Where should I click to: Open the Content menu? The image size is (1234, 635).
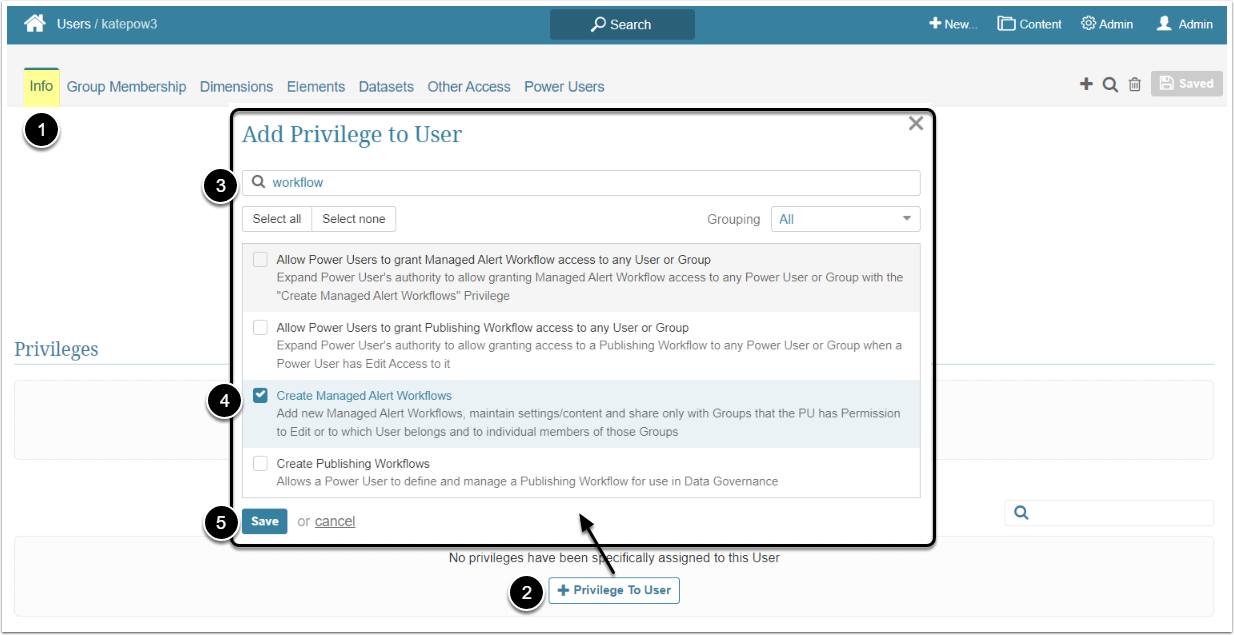(x=1029, y=24)
